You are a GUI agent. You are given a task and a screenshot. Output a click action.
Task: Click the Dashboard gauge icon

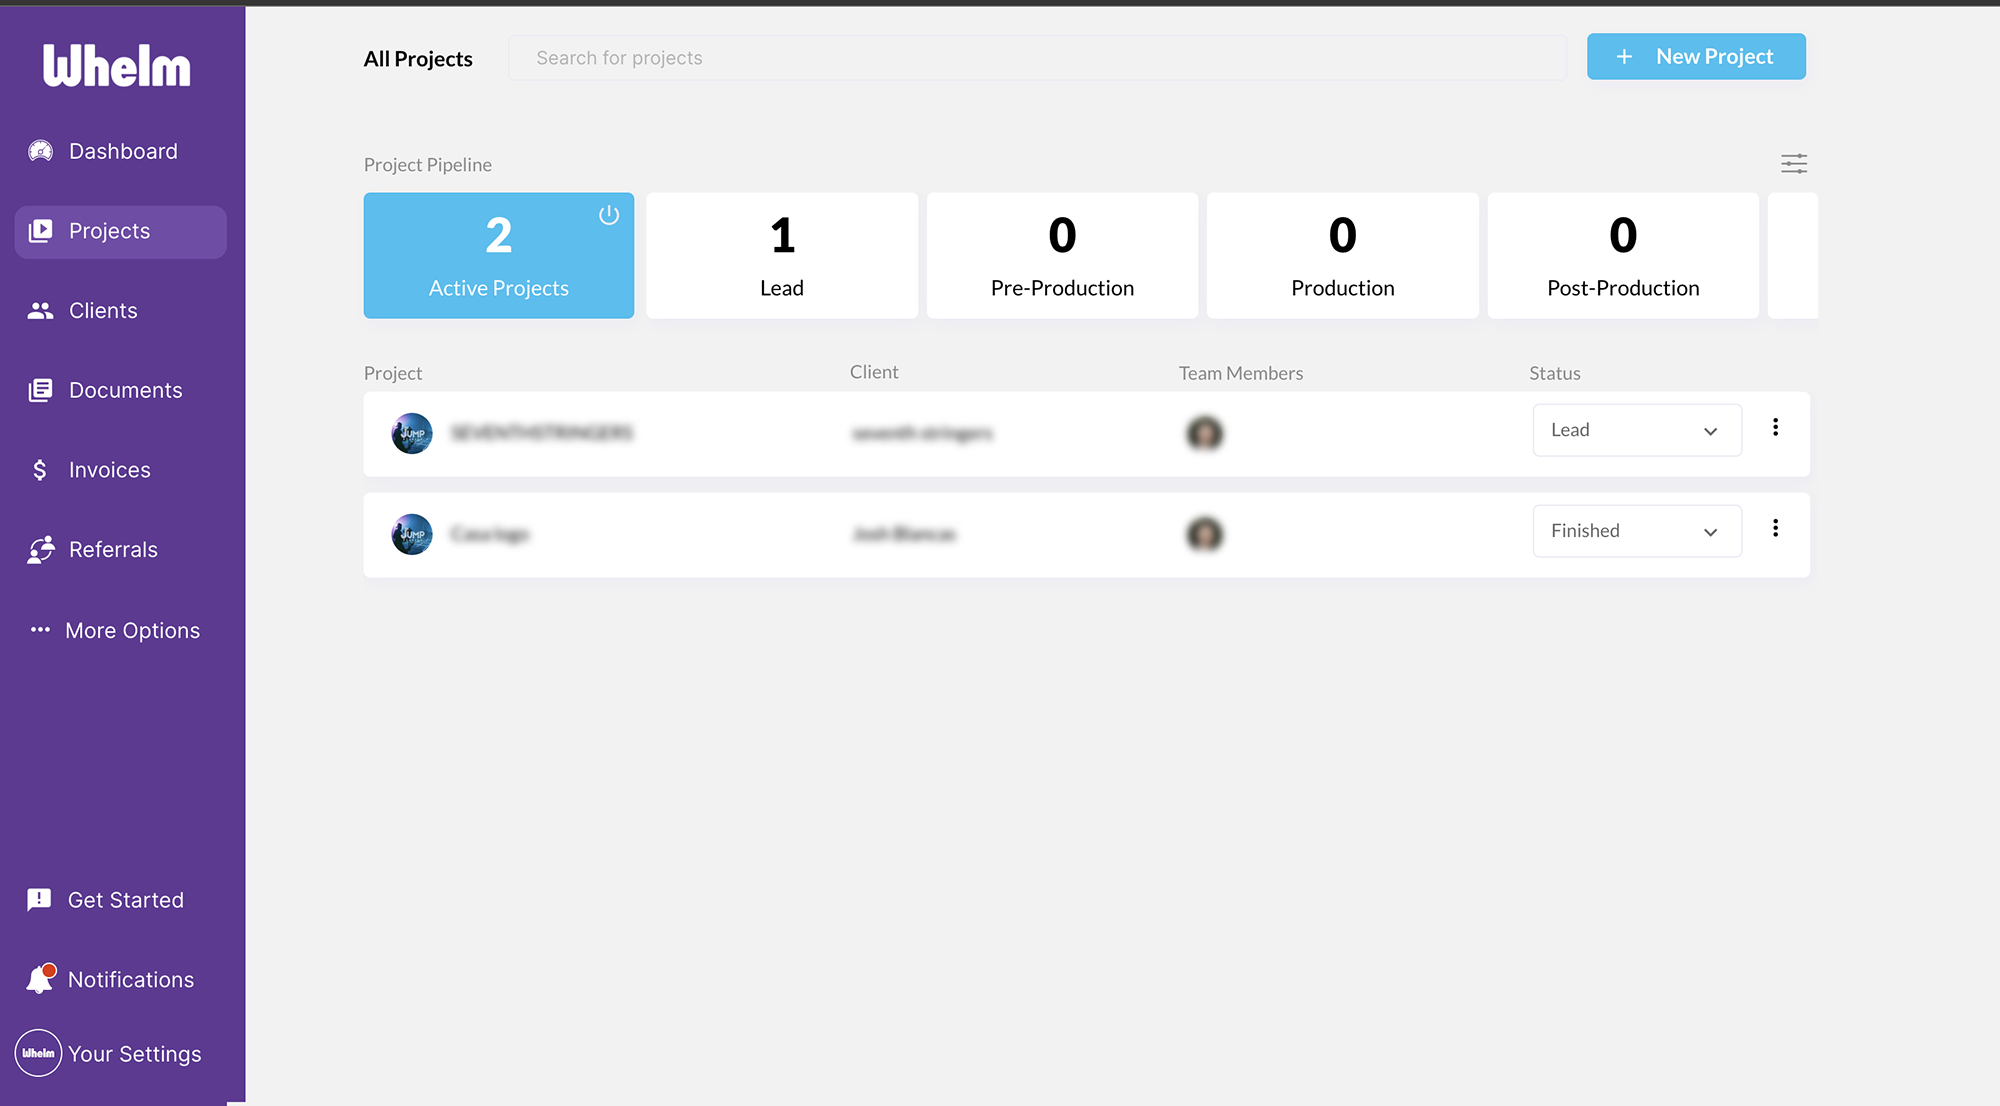[x=40, y=151]
